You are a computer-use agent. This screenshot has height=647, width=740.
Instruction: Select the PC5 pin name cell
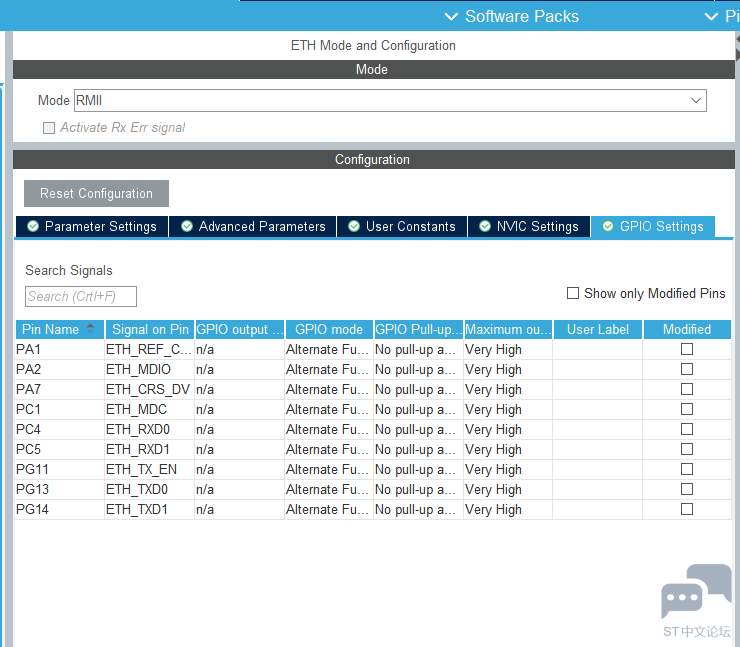[59, 450]
